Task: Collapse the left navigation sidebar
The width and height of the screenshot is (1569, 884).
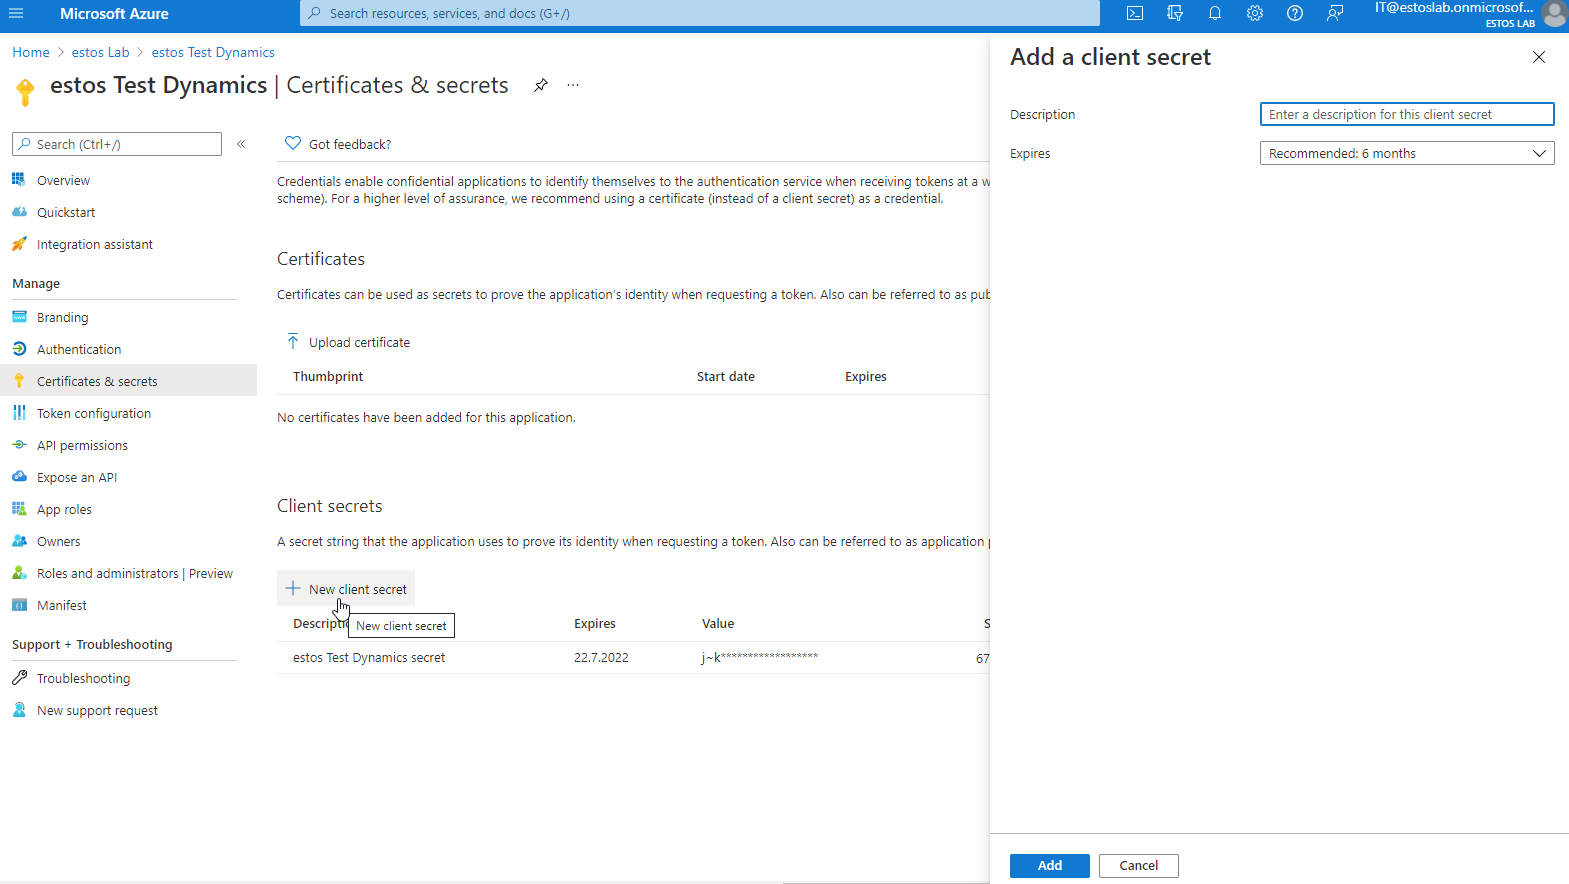Action: (x=241, y=144)
